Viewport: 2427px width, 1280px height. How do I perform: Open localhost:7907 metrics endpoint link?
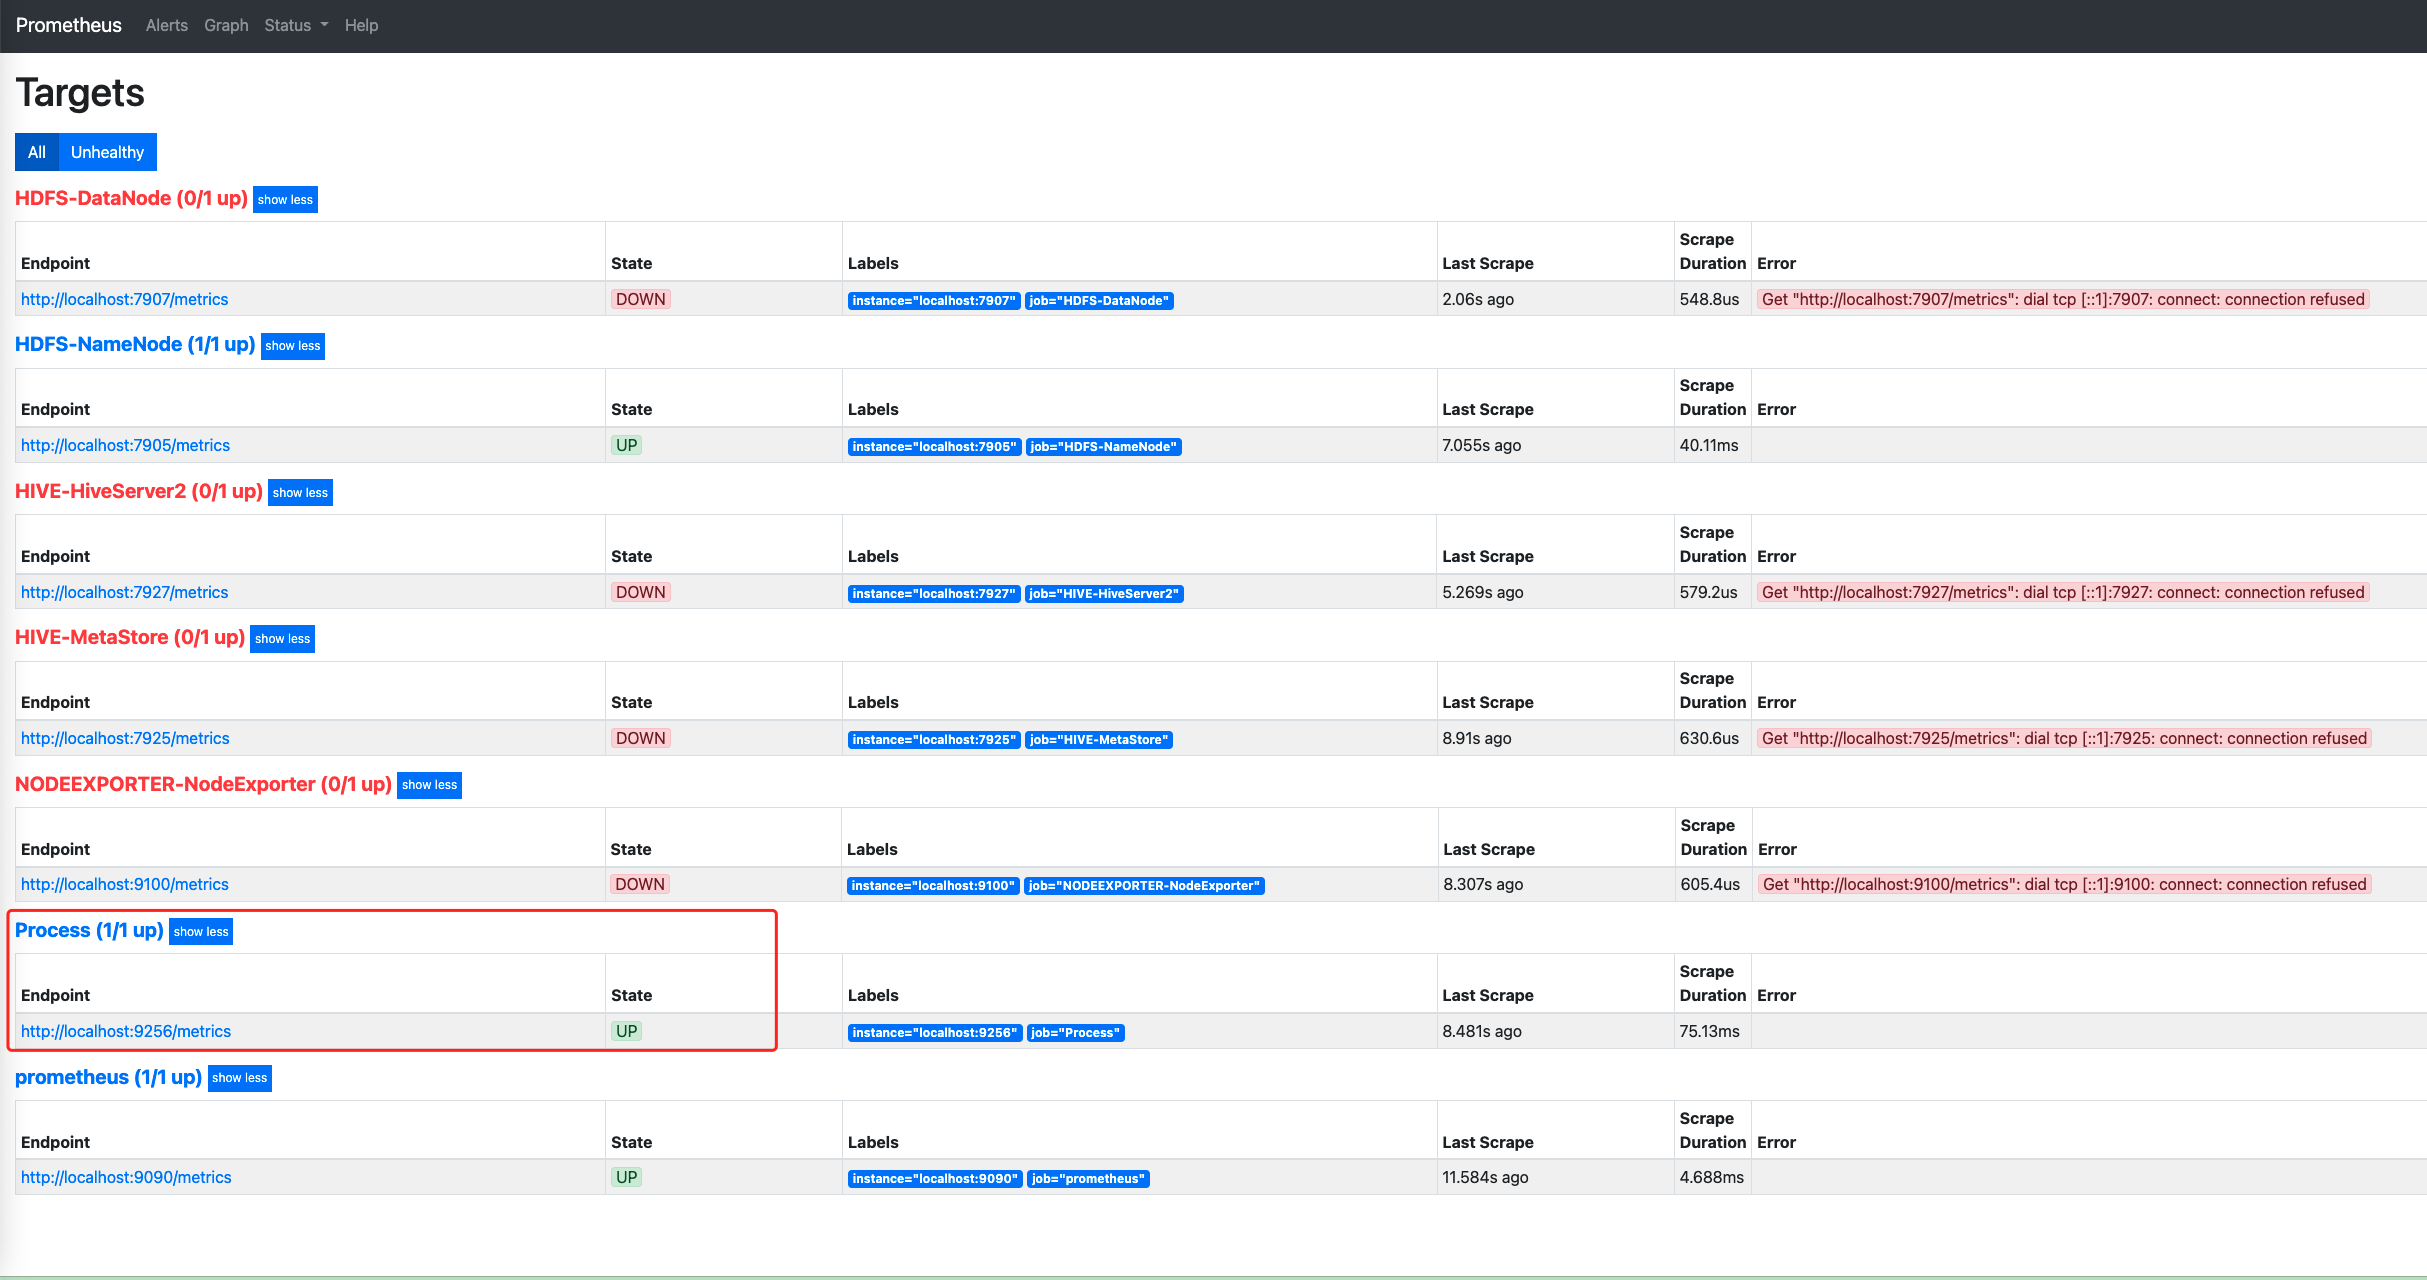tap(124, 299)
